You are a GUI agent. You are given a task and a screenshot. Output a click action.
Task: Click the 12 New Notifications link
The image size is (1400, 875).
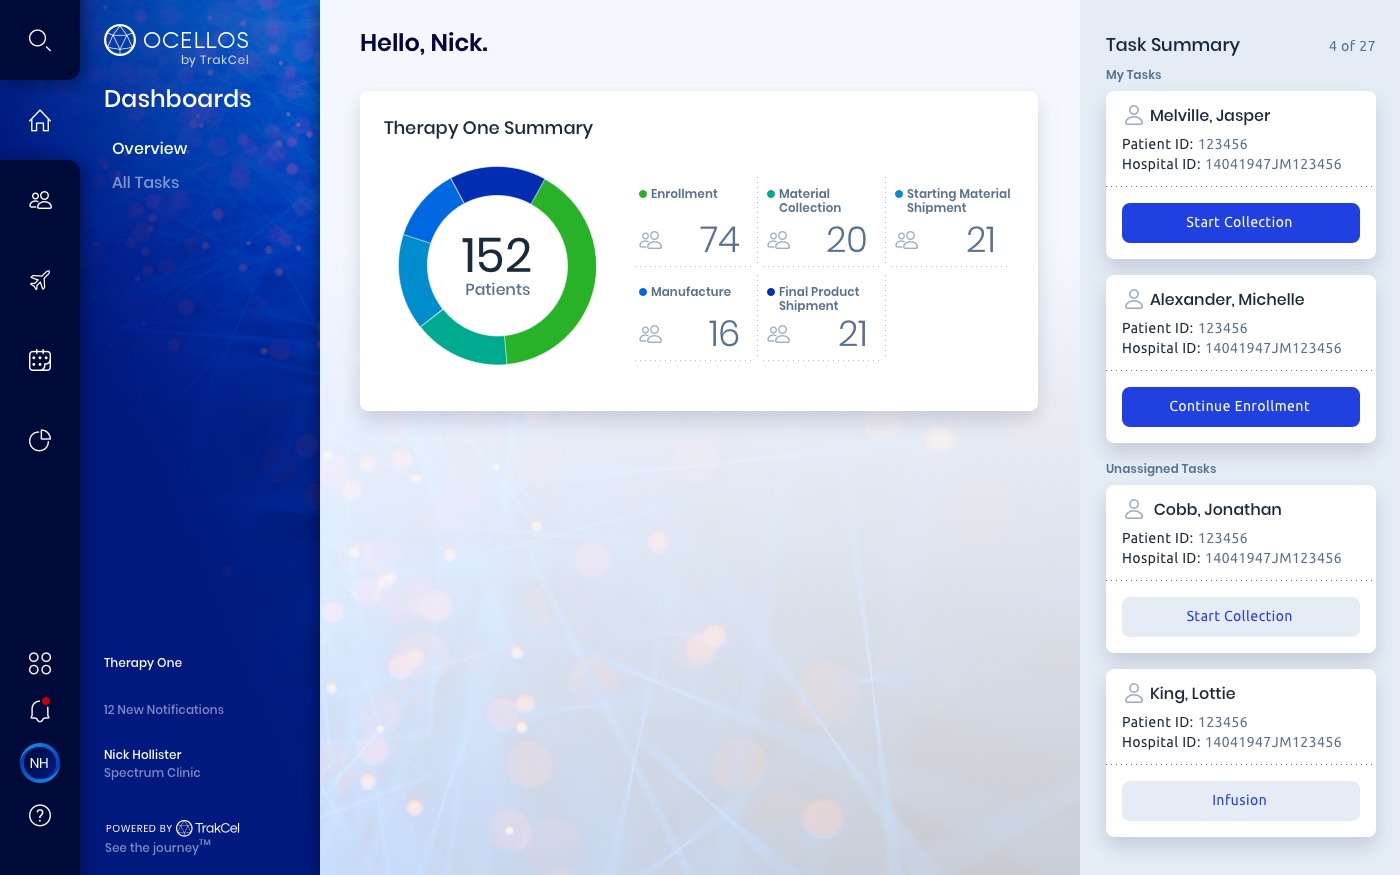pos(164,710)
